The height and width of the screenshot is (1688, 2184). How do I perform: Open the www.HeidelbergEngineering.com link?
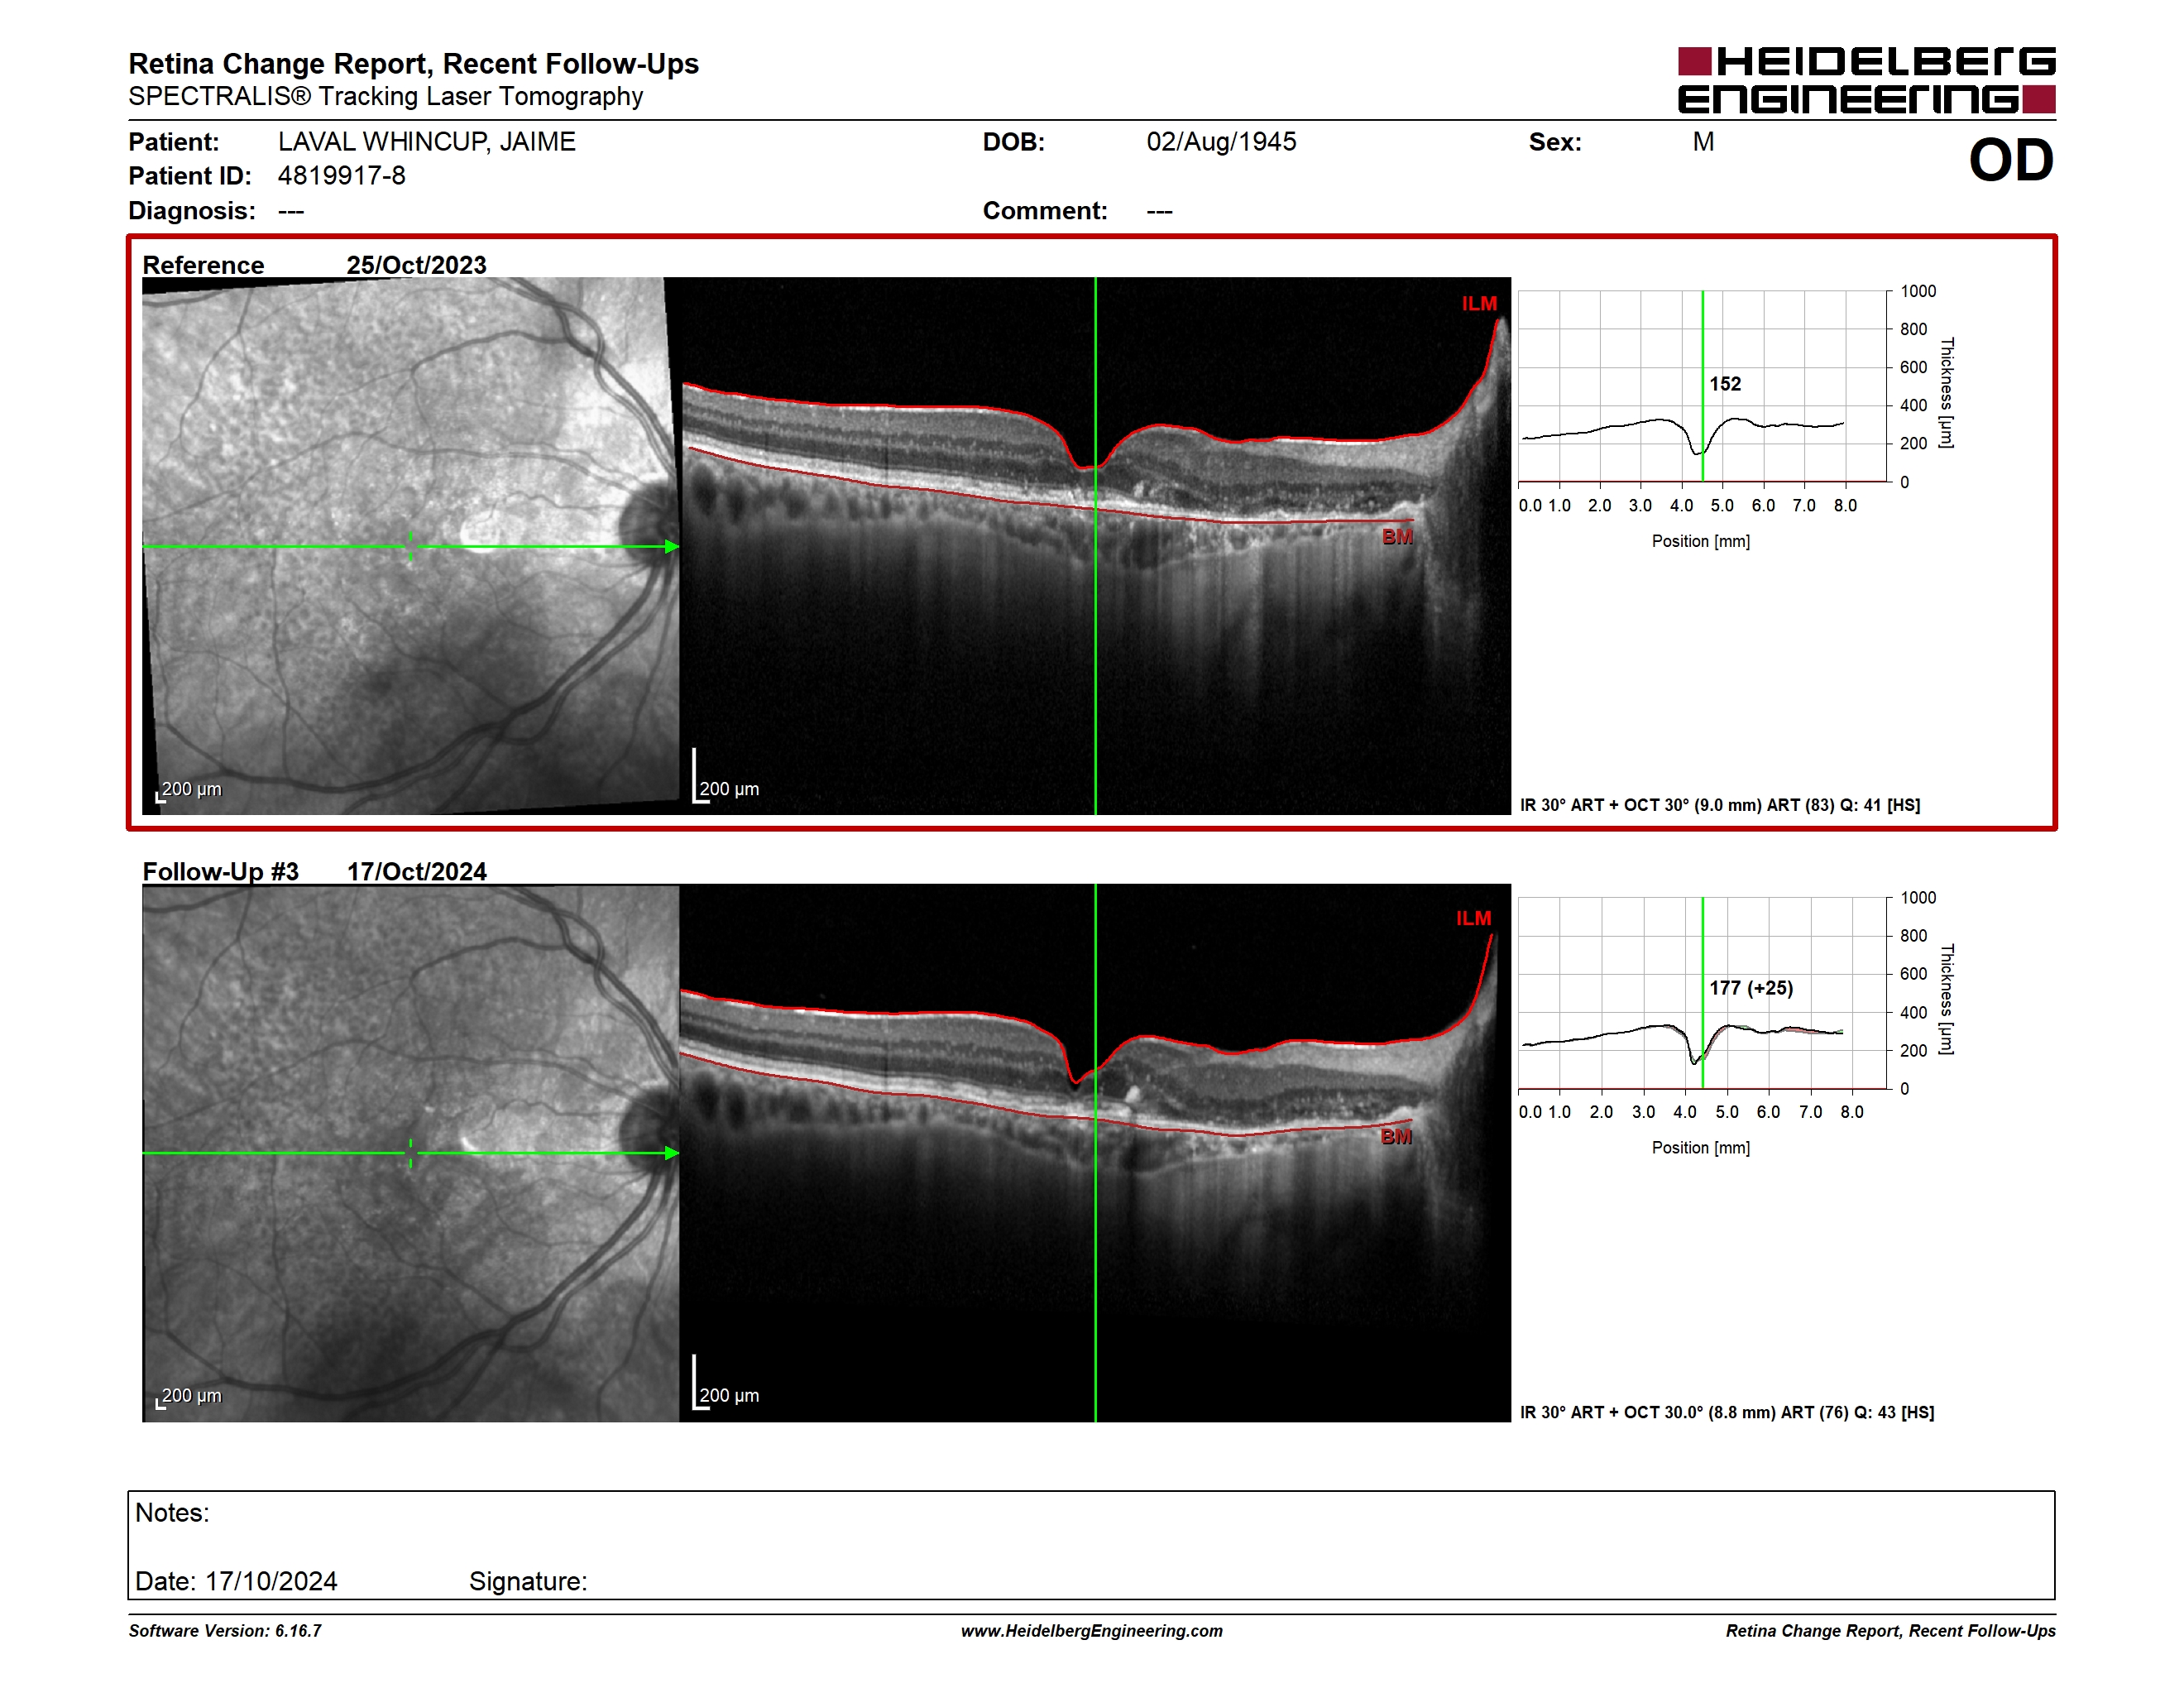pos(1091,1631)
